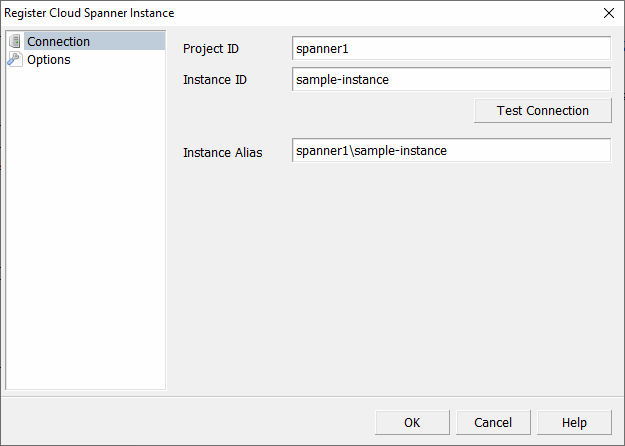
Task: Open the Help button
Action: [x=574, y=422]
